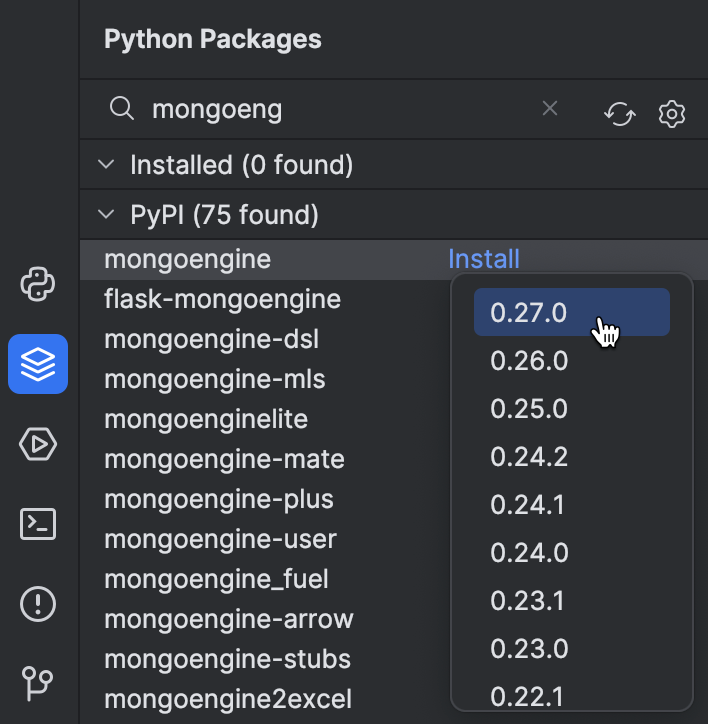
Task: Open the Problems tool window icon
Action: point(38,604)
